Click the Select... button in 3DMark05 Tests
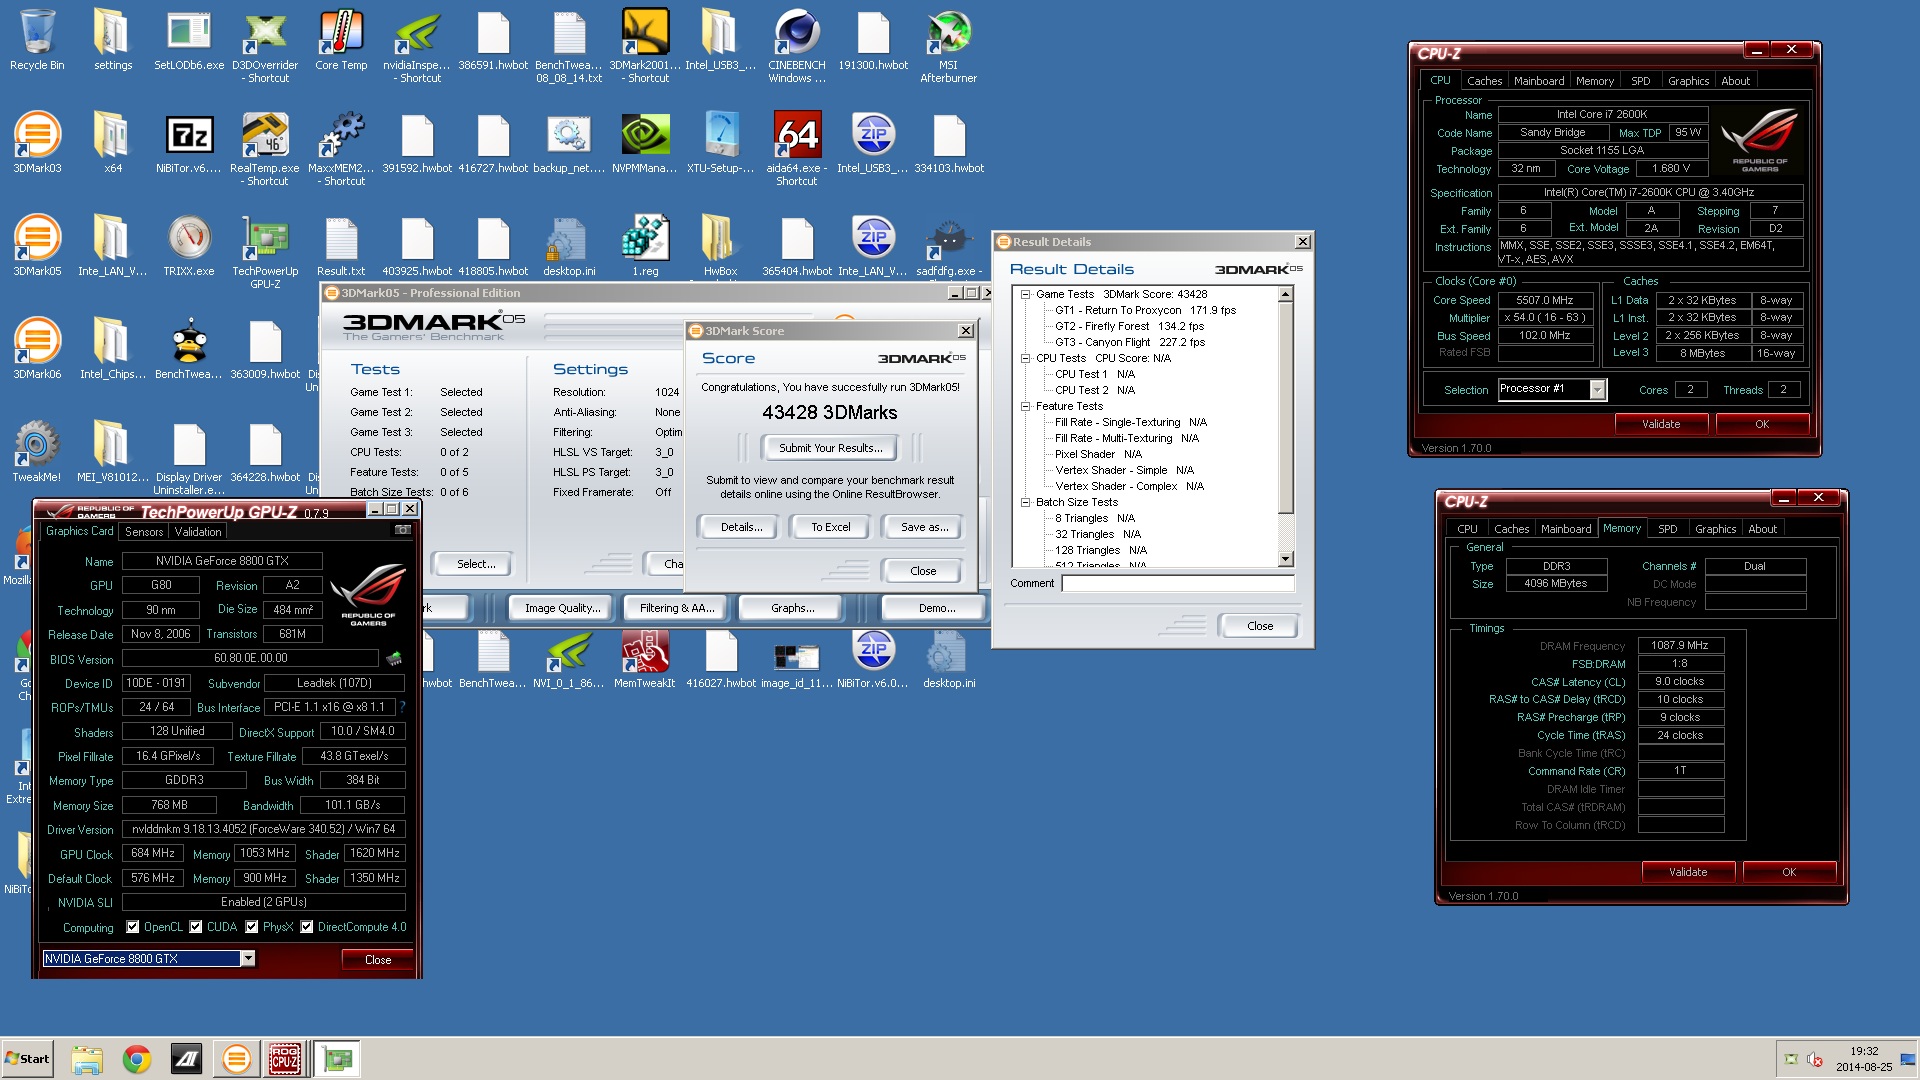The height and width of the screenshot is (1080, 1920). (x=476, y=564)
